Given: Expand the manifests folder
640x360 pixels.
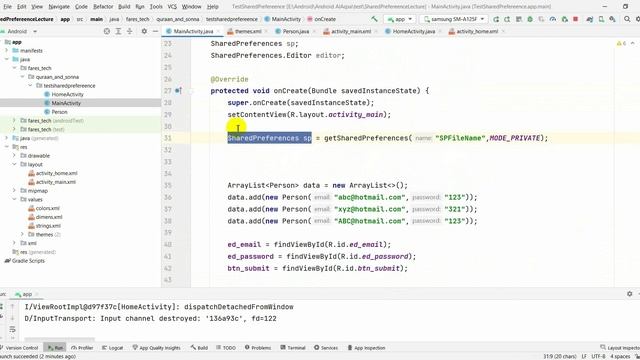Looking at the screenshot, I should coord(7,51).
